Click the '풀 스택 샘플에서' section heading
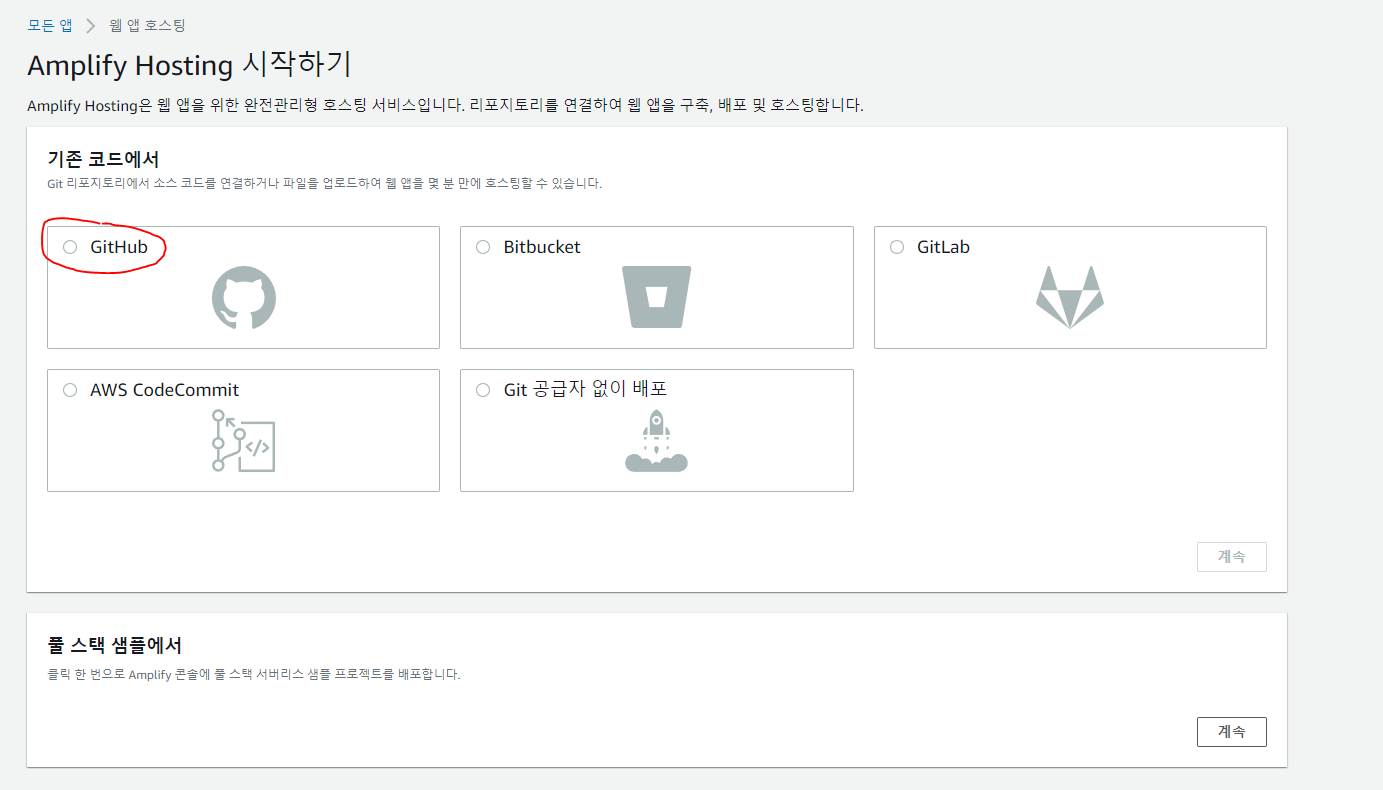Viewport: 1383px width, 790px height. coord(115,645)
